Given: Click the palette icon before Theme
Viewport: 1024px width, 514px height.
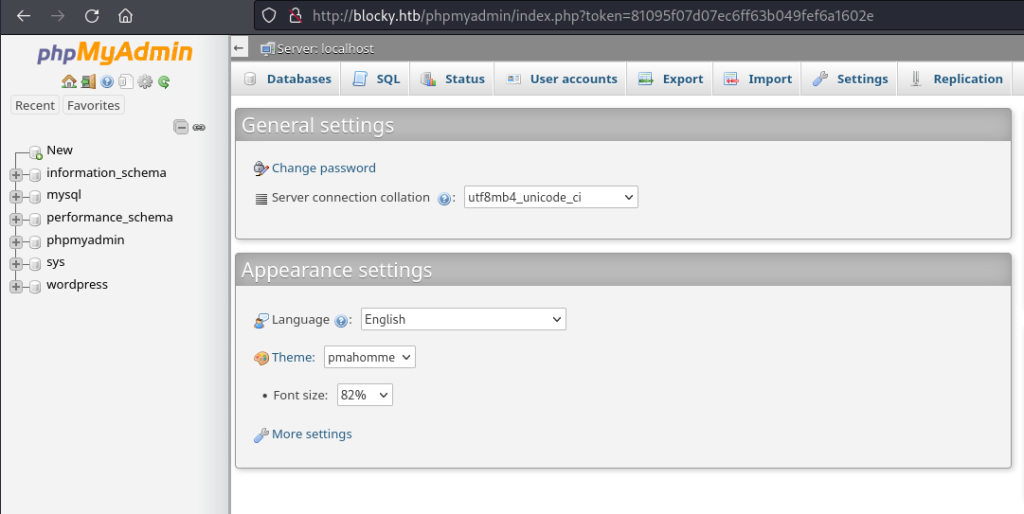Looking at the screenshot, I should click(261, 358).
